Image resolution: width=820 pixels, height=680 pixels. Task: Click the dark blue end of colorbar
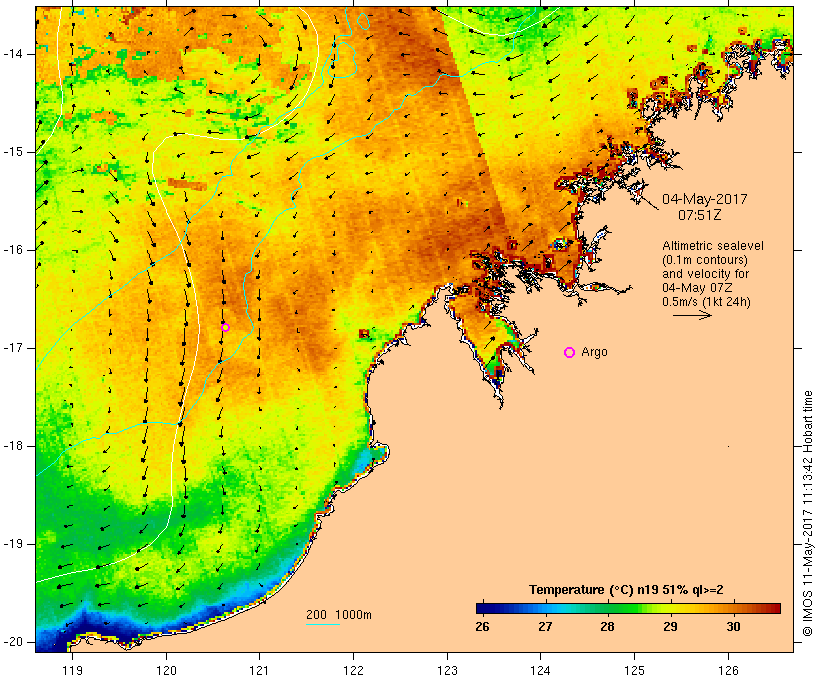click(482, 608)
